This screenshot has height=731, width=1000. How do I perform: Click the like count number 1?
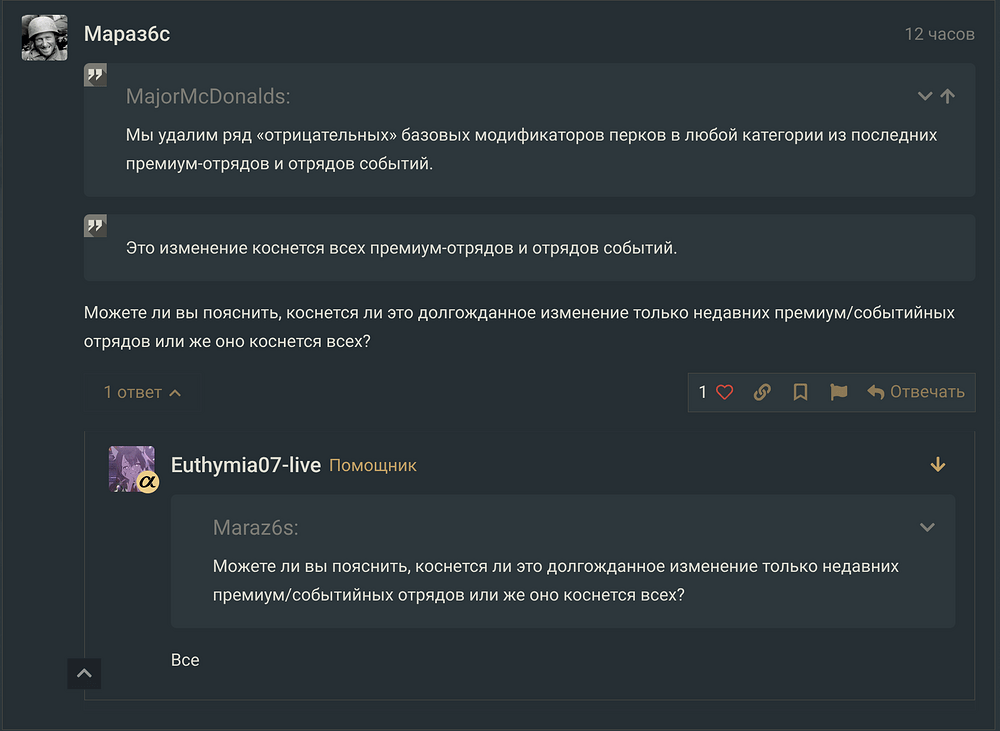click(x=702, y=392)
